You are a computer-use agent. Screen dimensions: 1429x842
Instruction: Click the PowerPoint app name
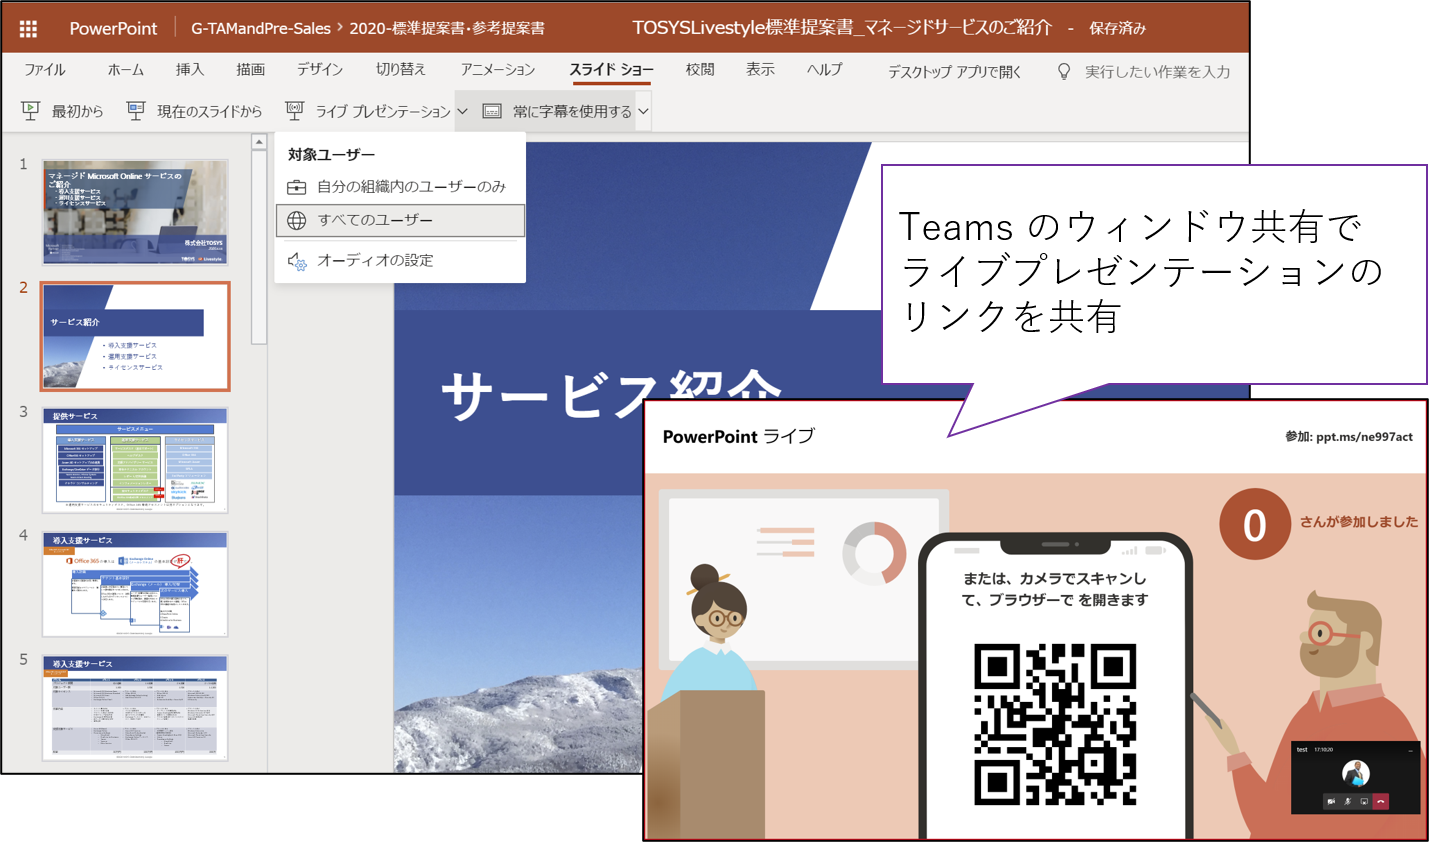tap(113, 28)
